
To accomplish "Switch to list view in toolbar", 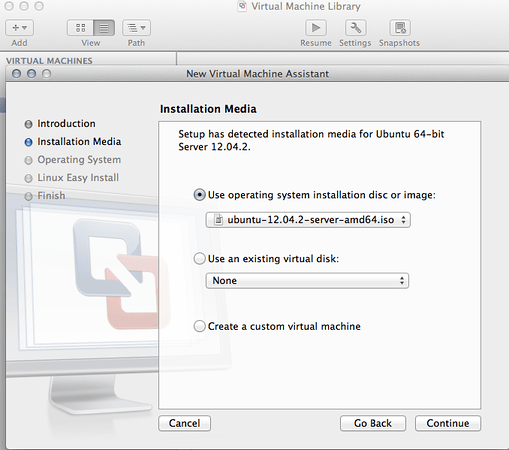I will (x=104, y=28).
